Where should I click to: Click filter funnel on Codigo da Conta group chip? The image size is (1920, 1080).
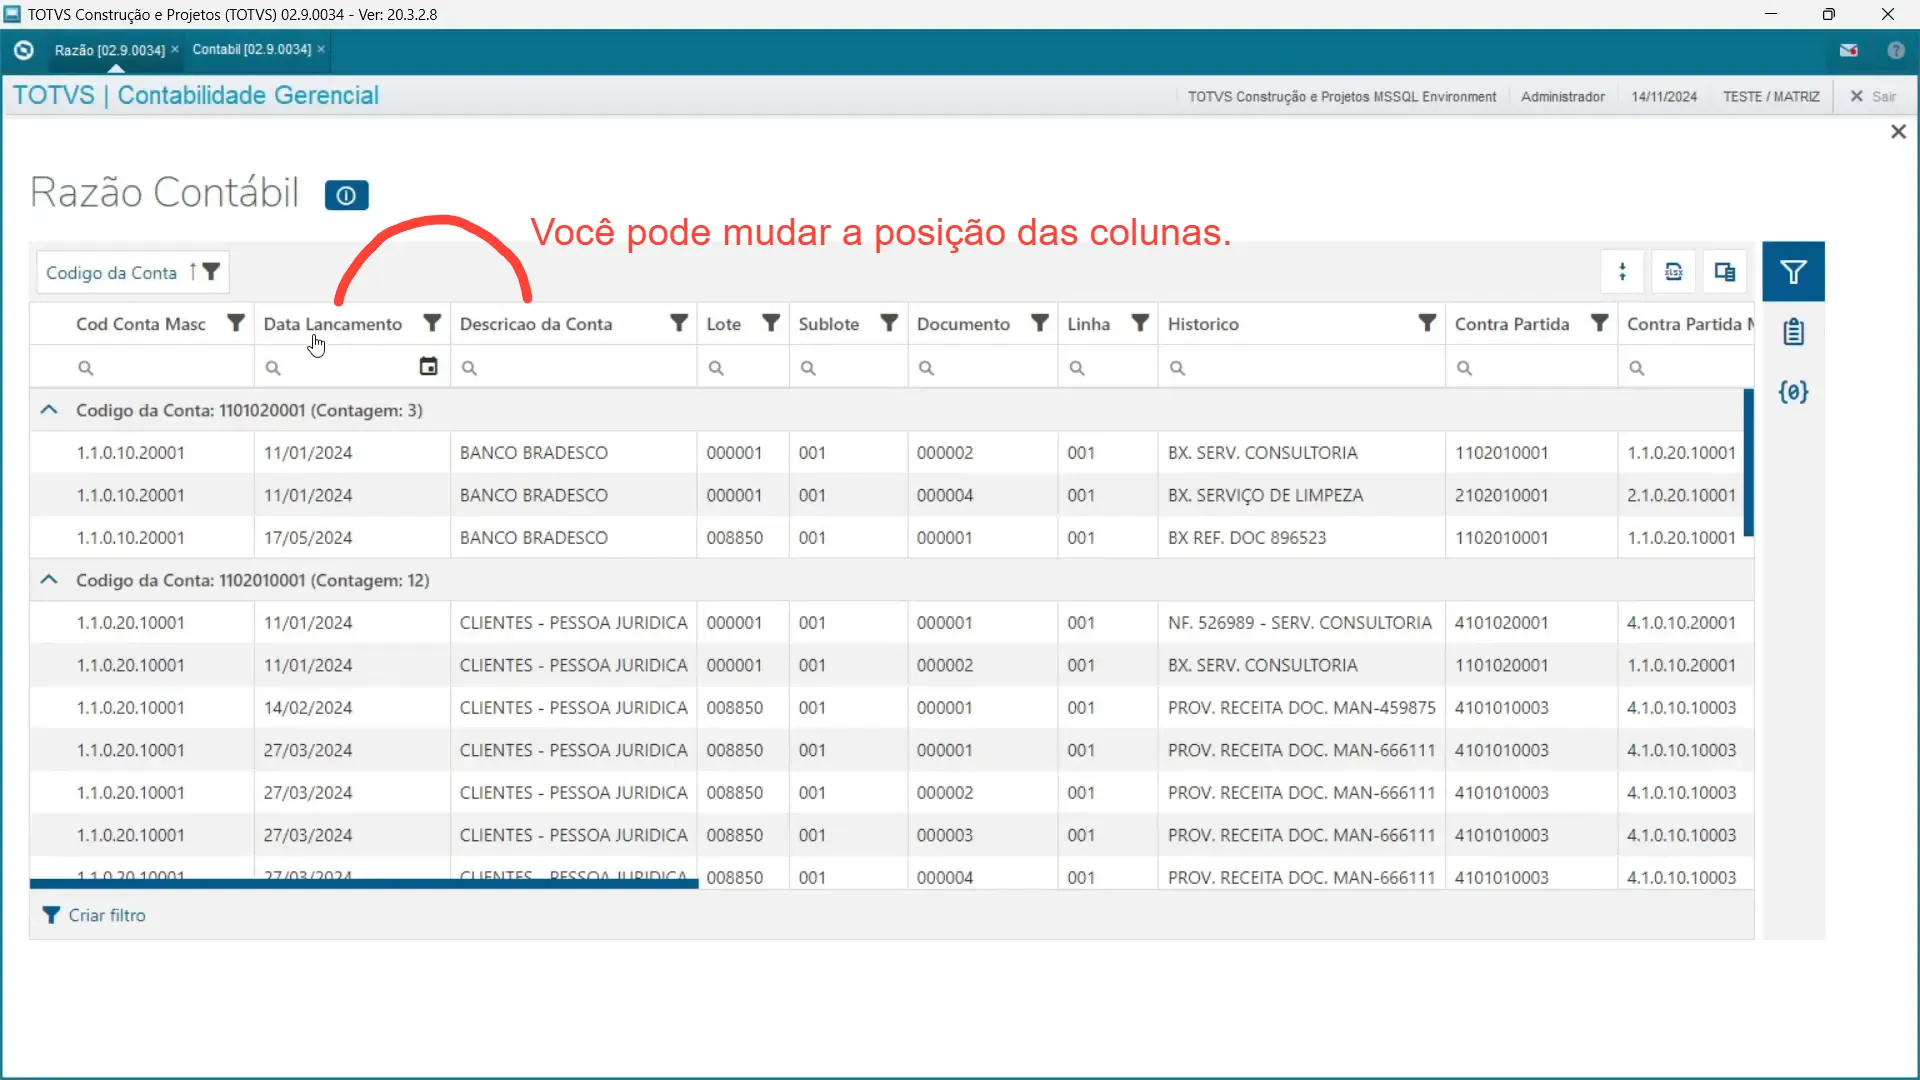211,272
